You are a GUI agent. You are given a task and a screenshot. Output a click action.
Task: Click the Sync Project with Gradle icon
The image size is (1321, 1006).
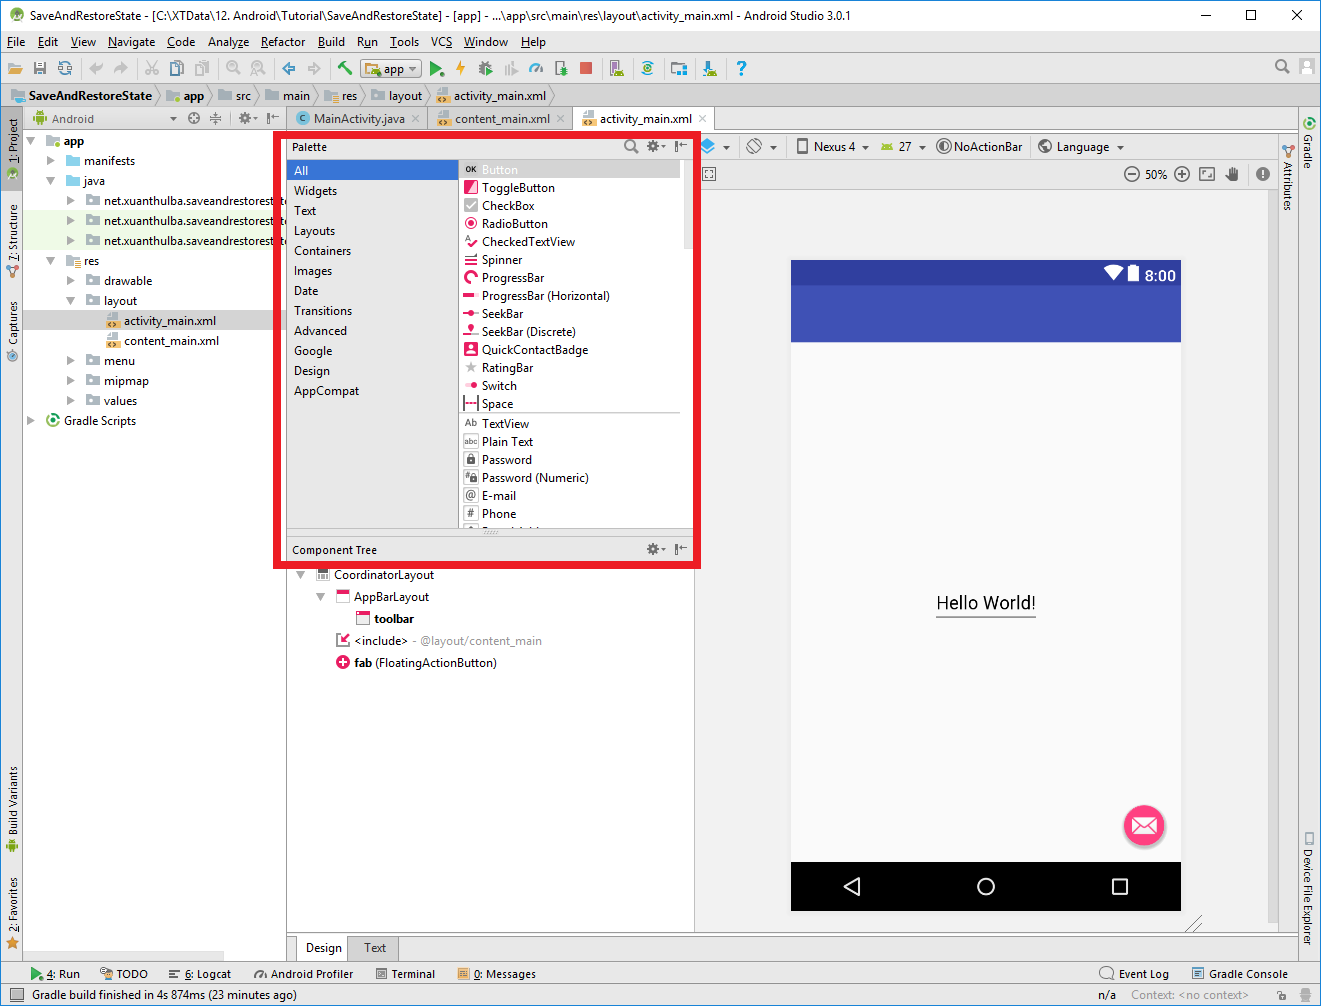[648, 68]
